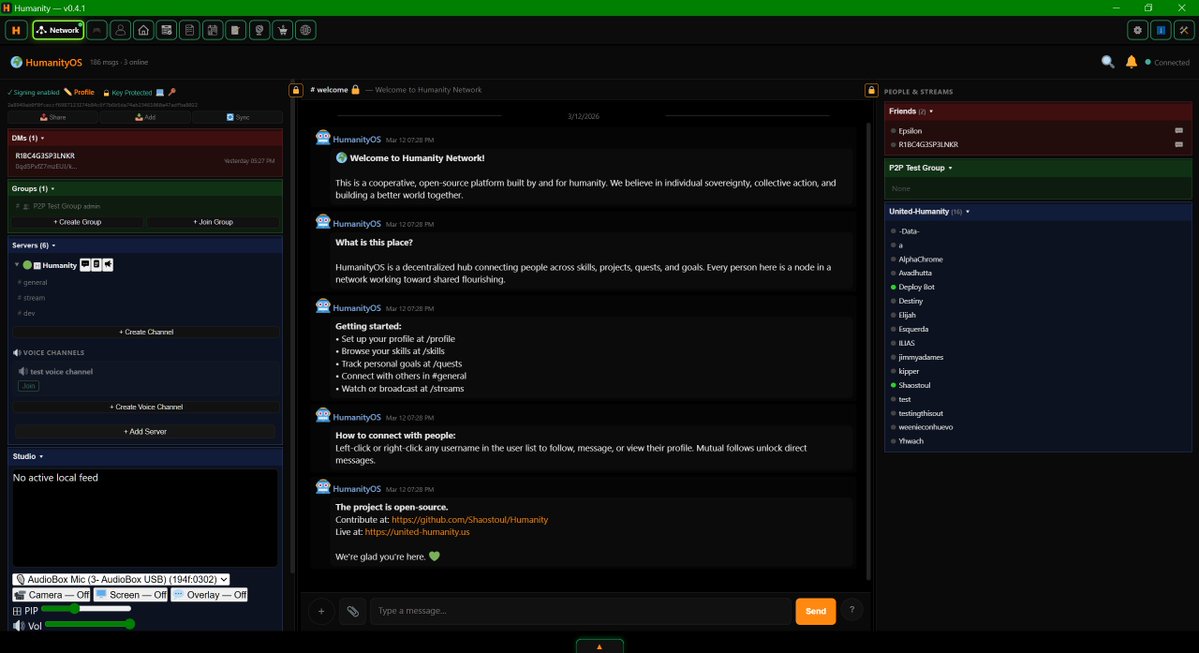Toggle Screen — Off button
This screenshot has width=1199, height=653.
131,595
